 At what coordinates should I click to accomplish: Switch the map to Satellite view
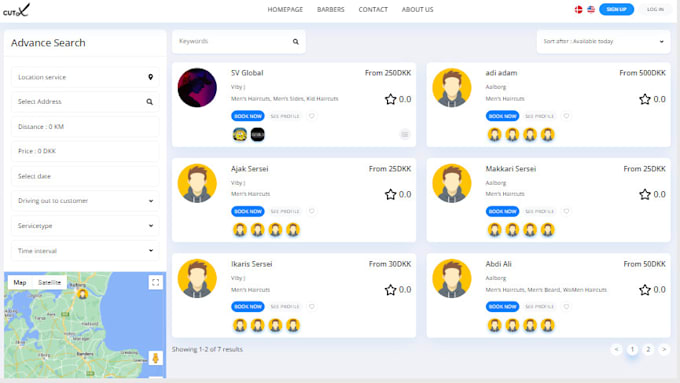pos(49,282)
